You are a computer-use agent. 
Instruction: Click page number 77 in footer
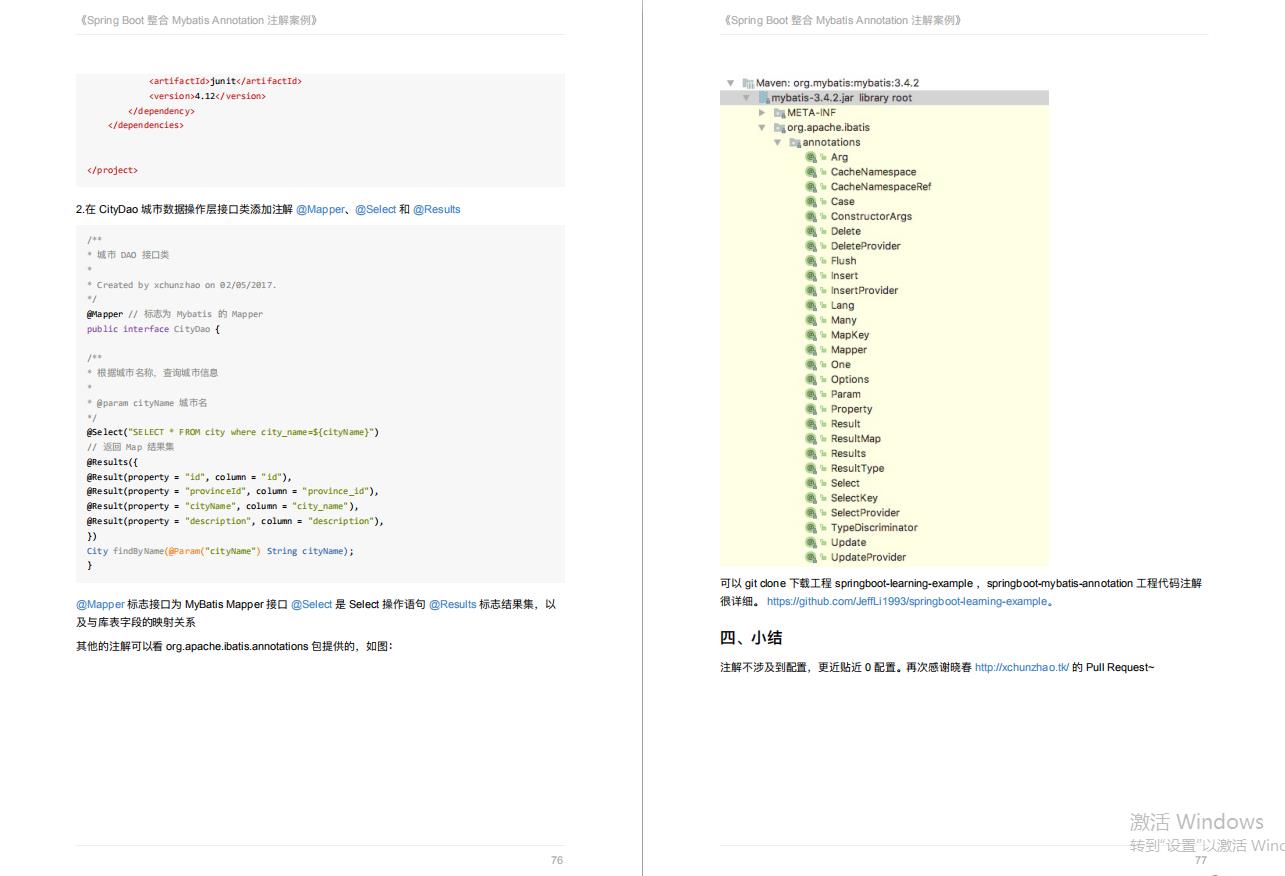pos(1201,860)
